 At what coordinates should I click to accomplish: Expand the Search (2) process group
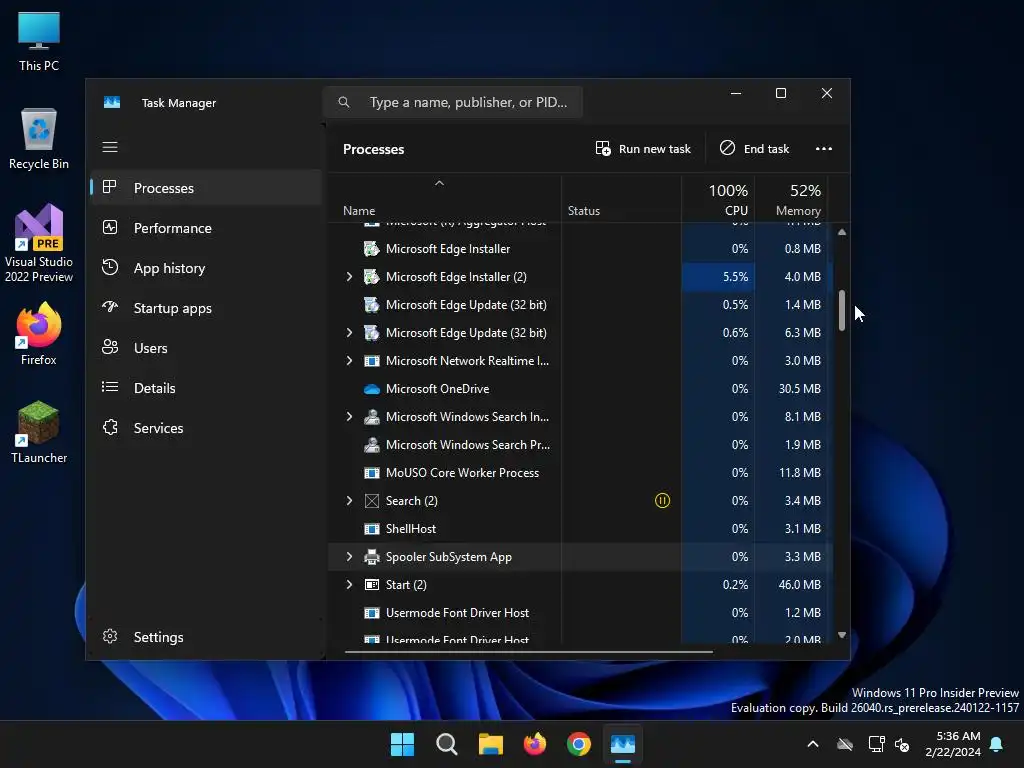pos(349,501)
